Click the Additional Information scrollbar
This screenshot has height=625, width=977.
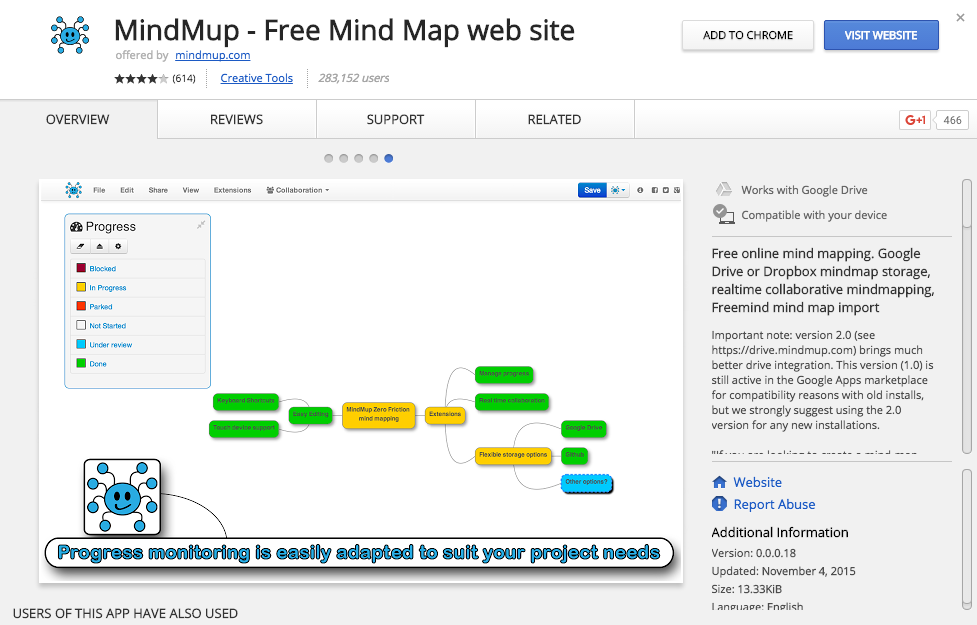(x=966, y=540)
